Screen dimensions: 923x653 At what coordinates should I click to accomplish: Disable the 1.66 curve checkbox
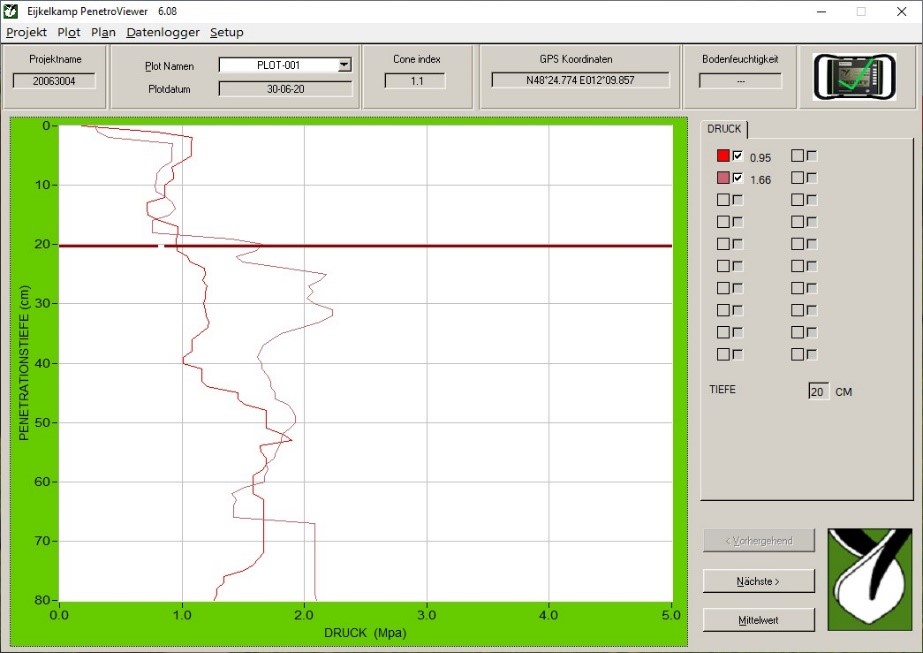pyautogui.click(x=738, y=178)
